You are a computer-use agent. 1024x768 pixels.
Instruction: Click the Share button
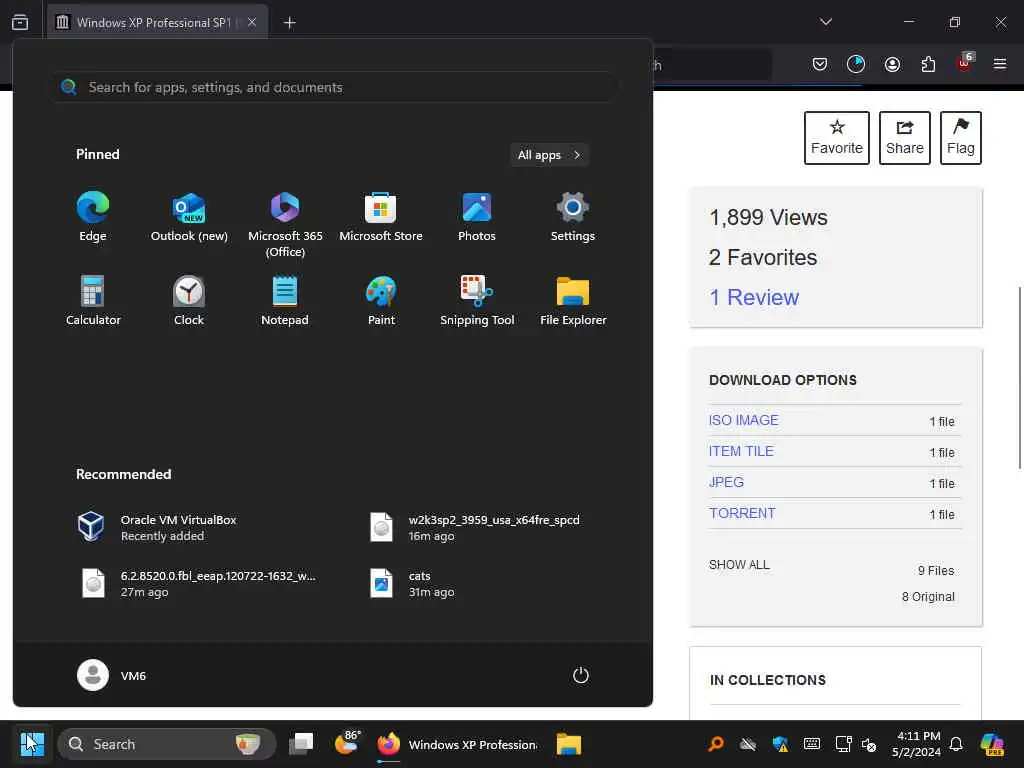(x=904, y=138)
